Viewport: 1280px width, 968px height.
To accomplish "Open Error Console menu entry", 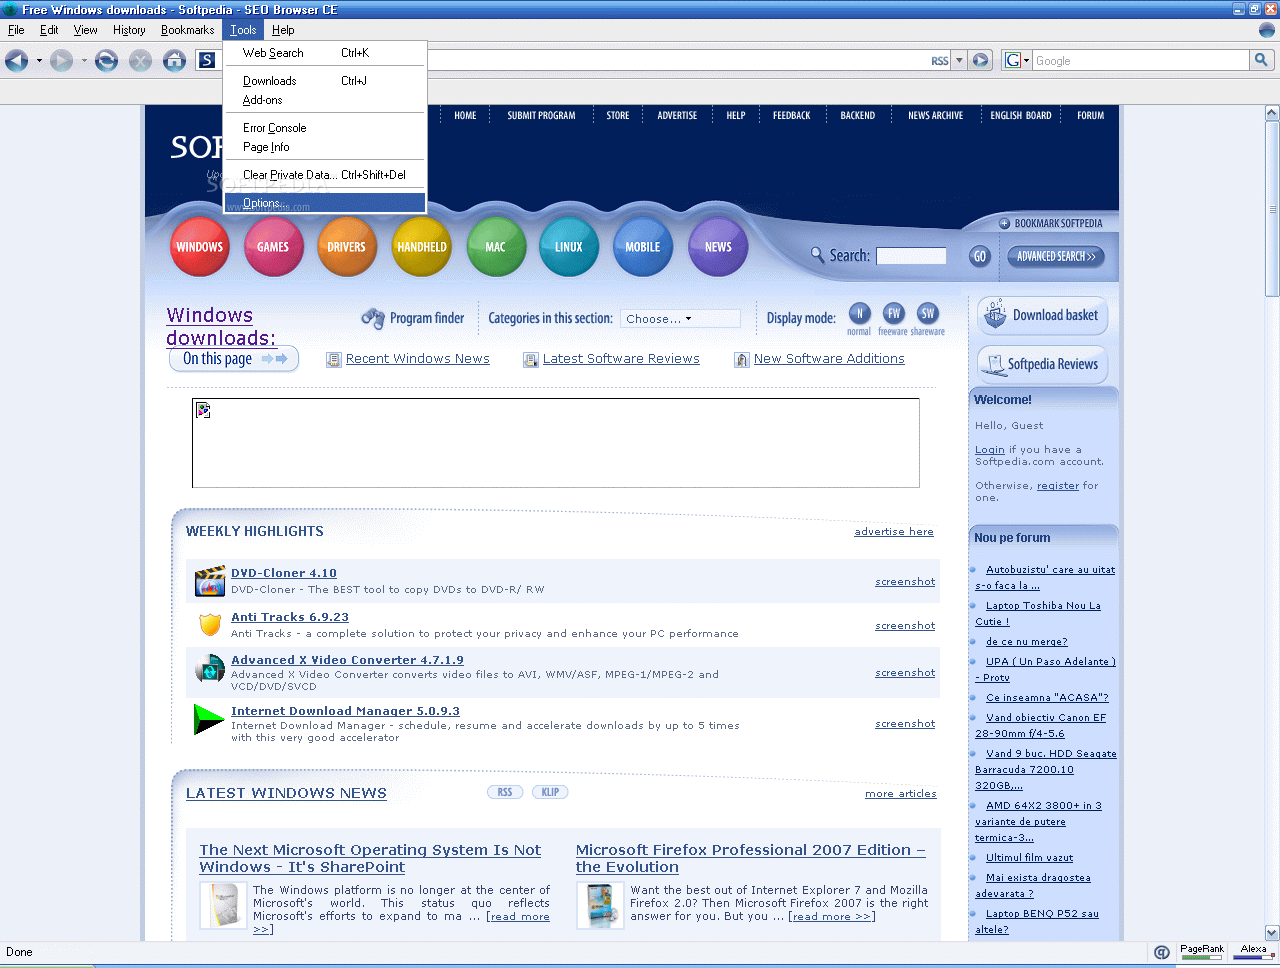I will (x=325, y=128).
